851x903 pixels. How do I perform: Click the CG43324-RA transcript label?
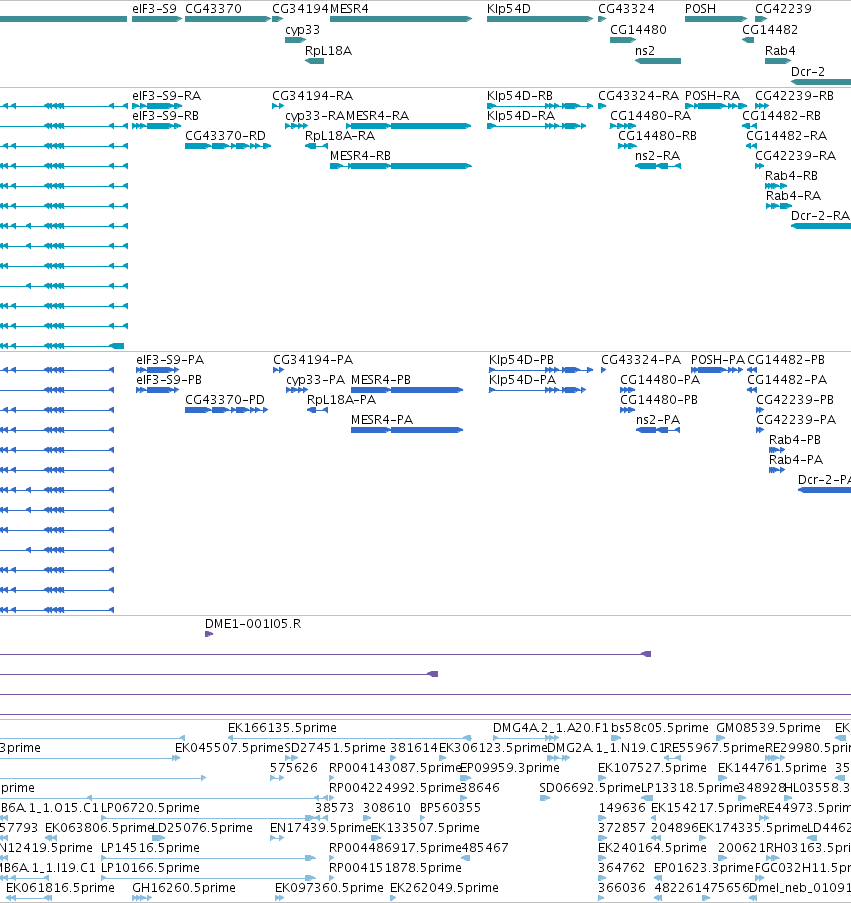639,96
